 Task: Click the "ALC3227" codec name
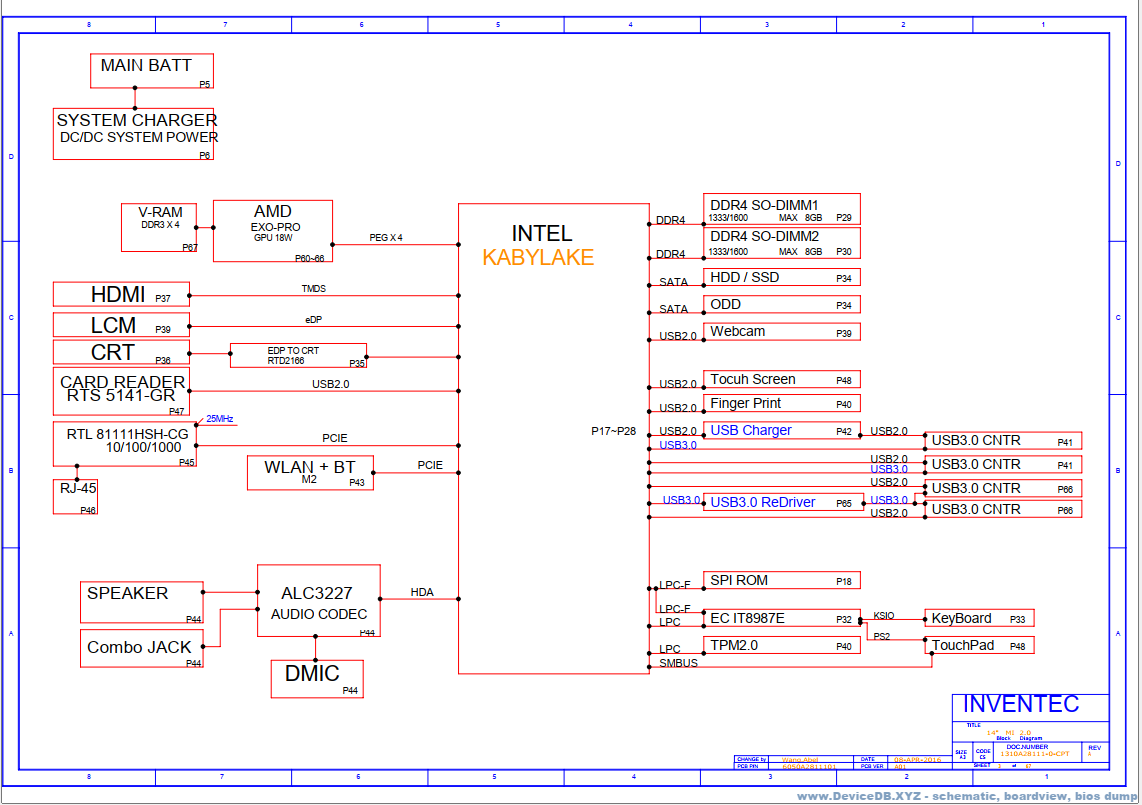pos(317,594)
